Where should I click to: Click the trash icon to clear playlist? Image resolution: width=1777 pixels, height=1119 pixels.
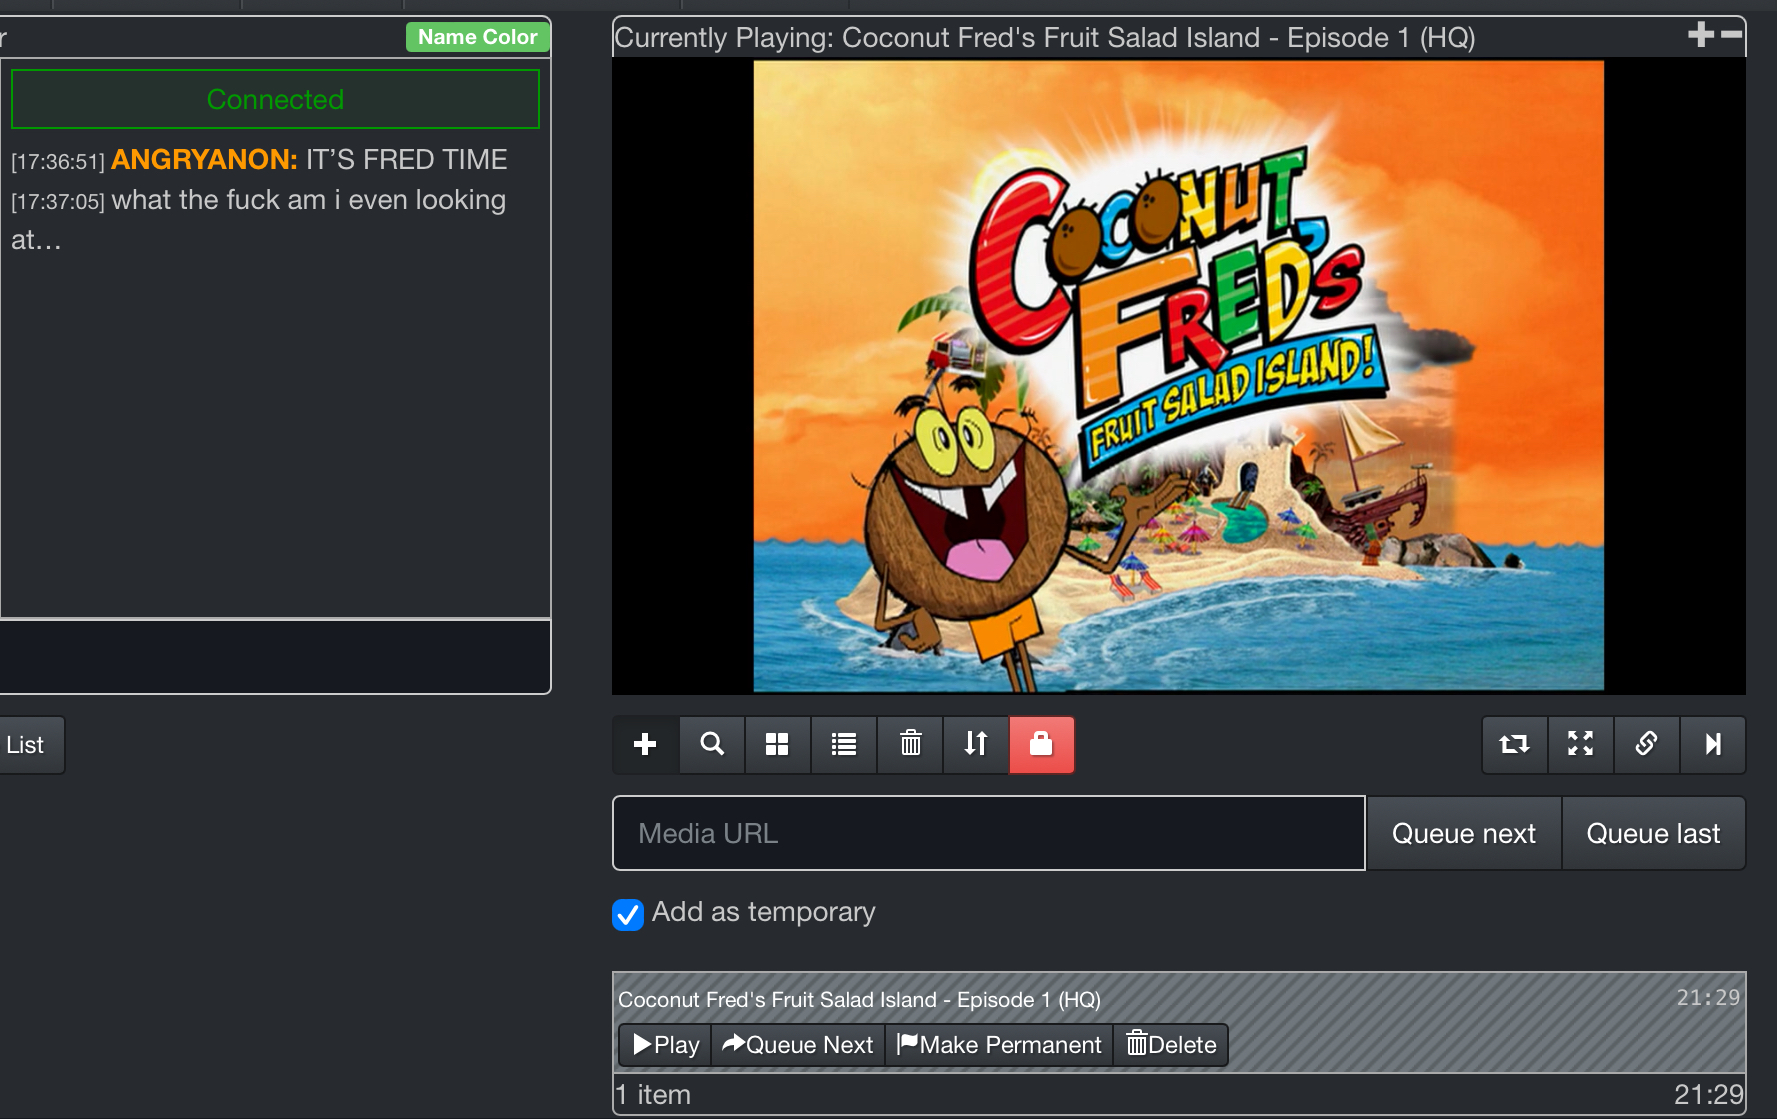tap(910, 744)
